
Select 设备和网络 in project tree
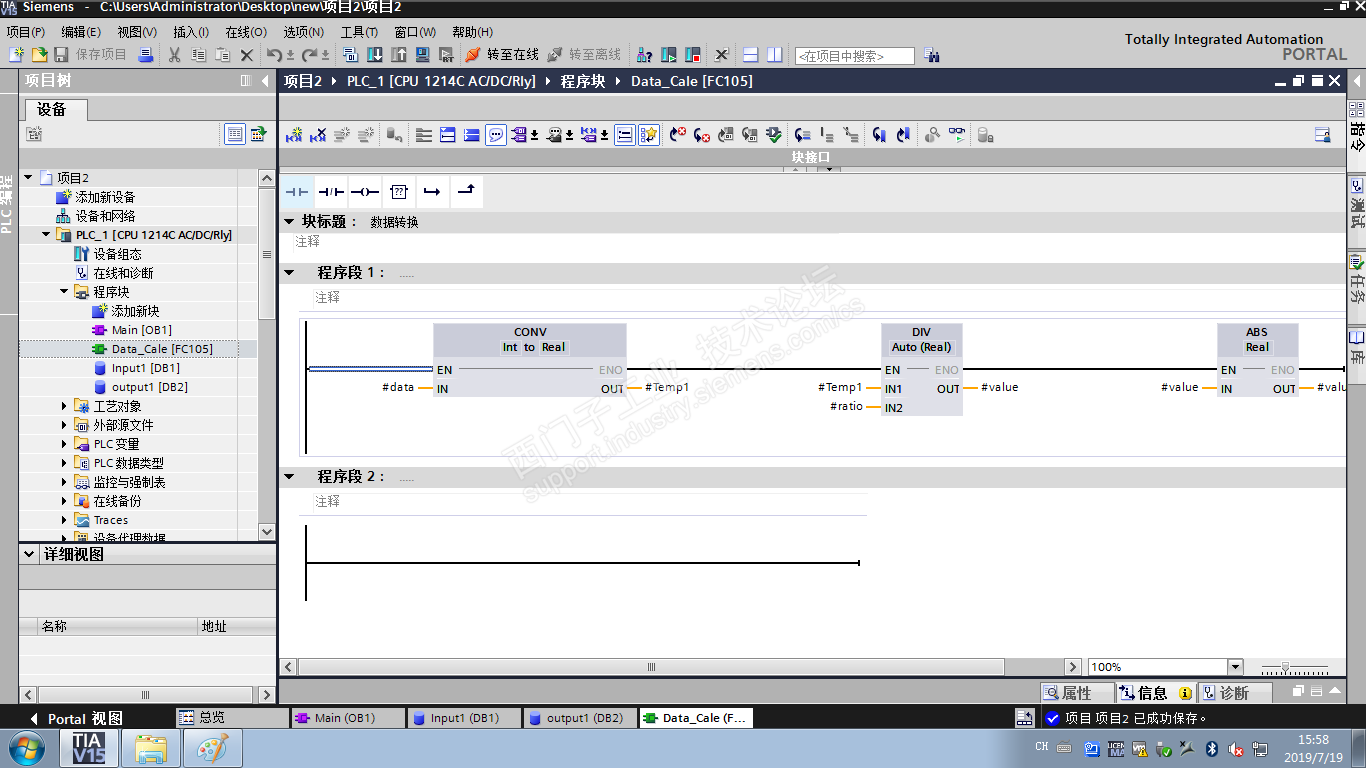tap(105, 216)
